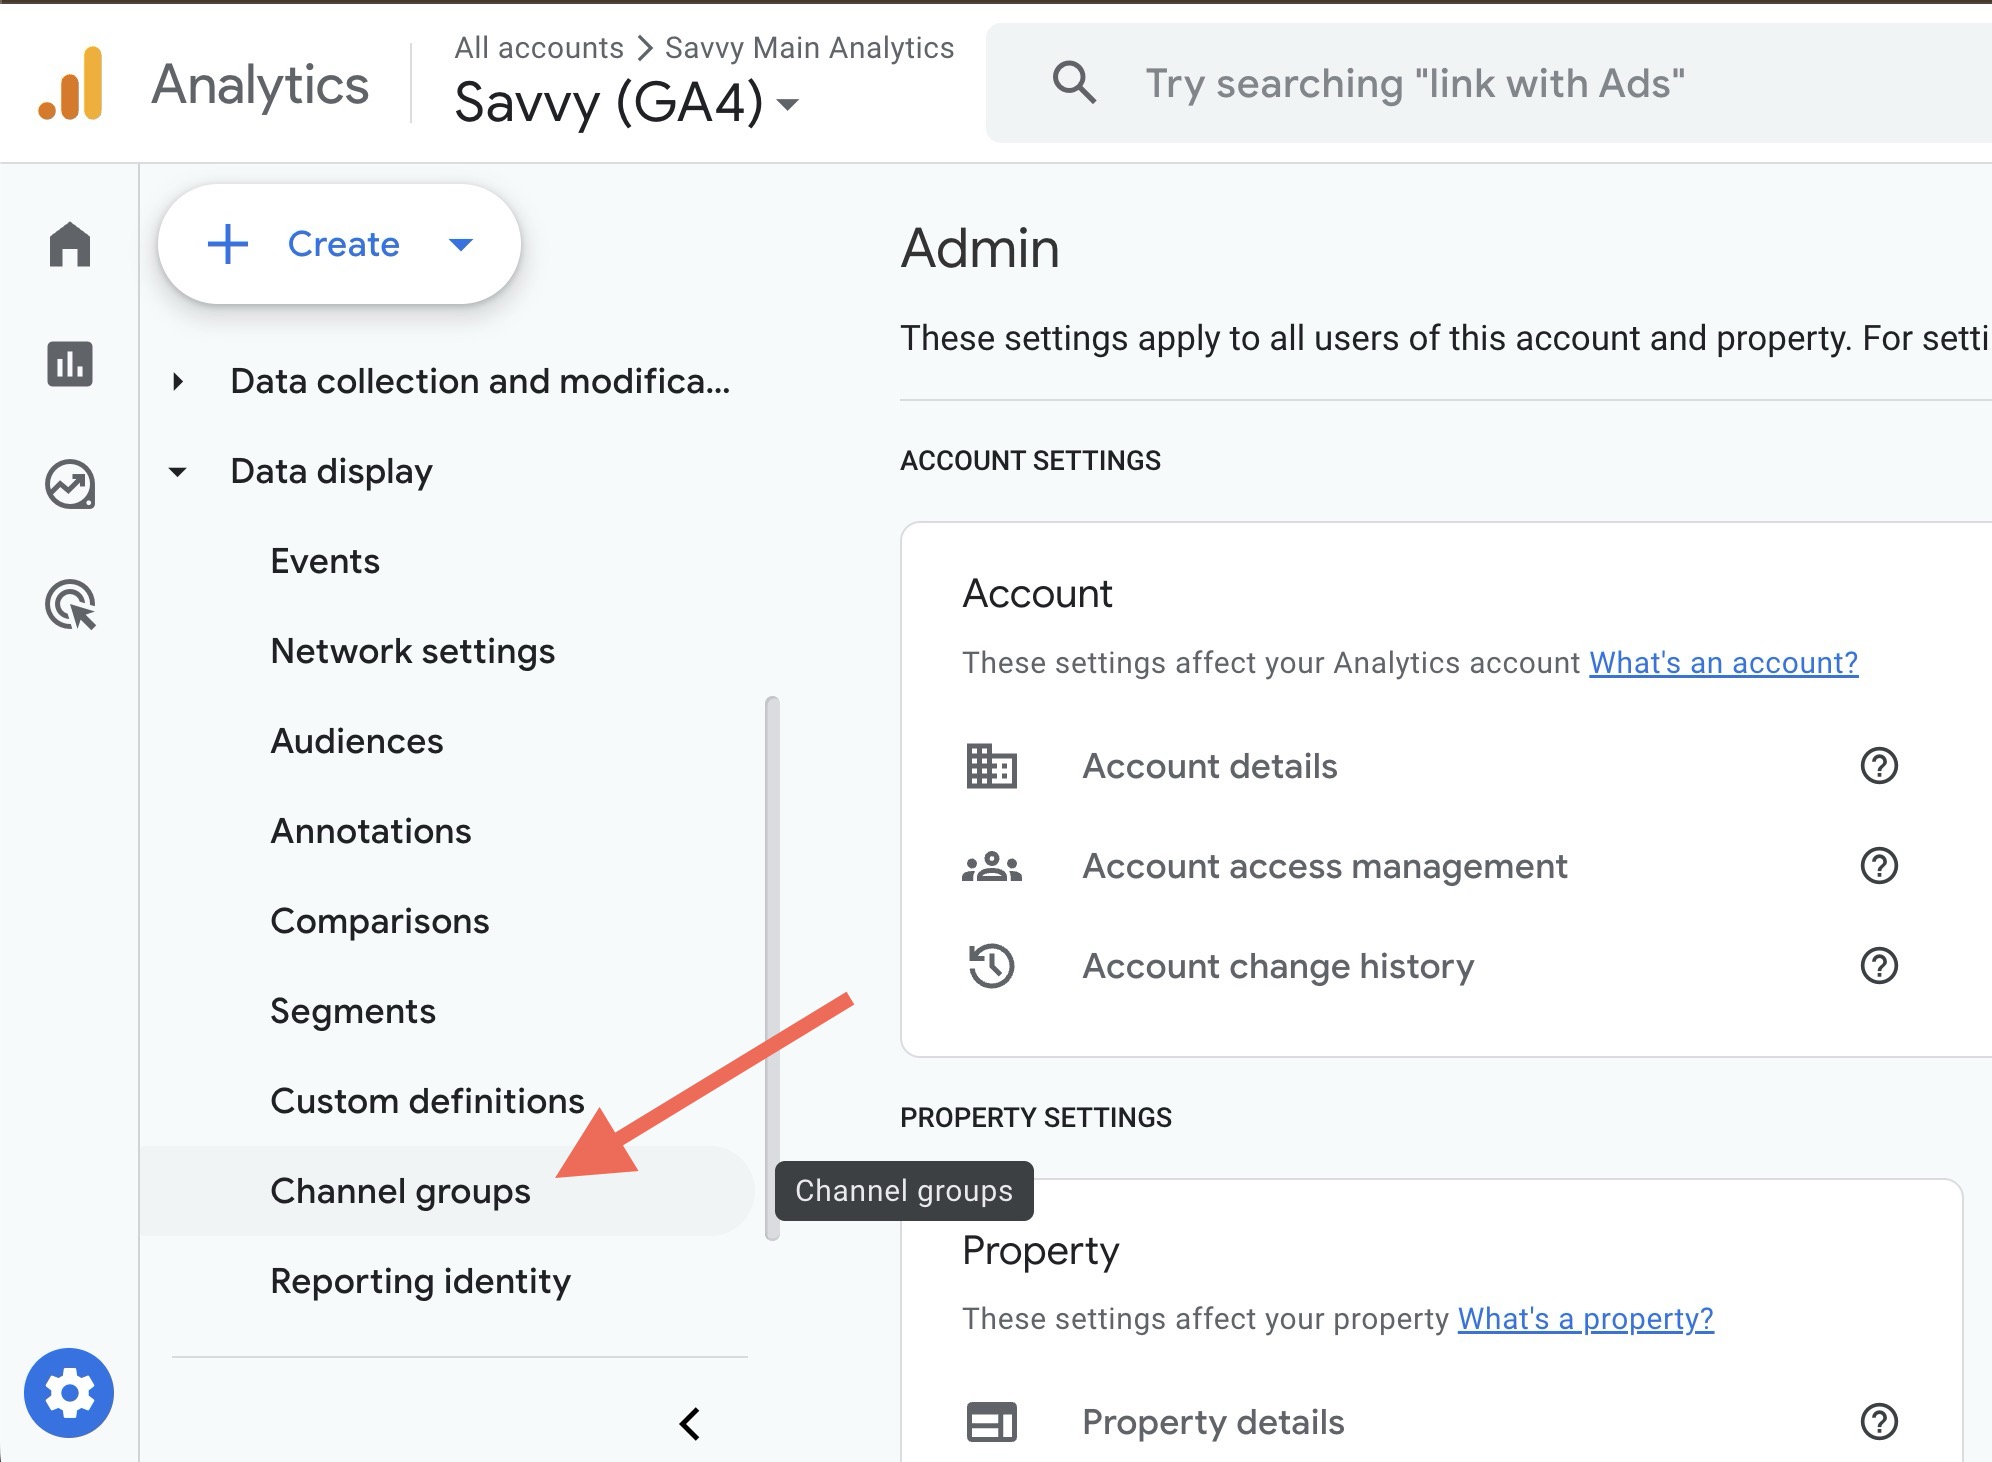This screenshot has height=1462, width=1992.
Task: Open the "What's a property?" link
Action: coord(1585,1319)
